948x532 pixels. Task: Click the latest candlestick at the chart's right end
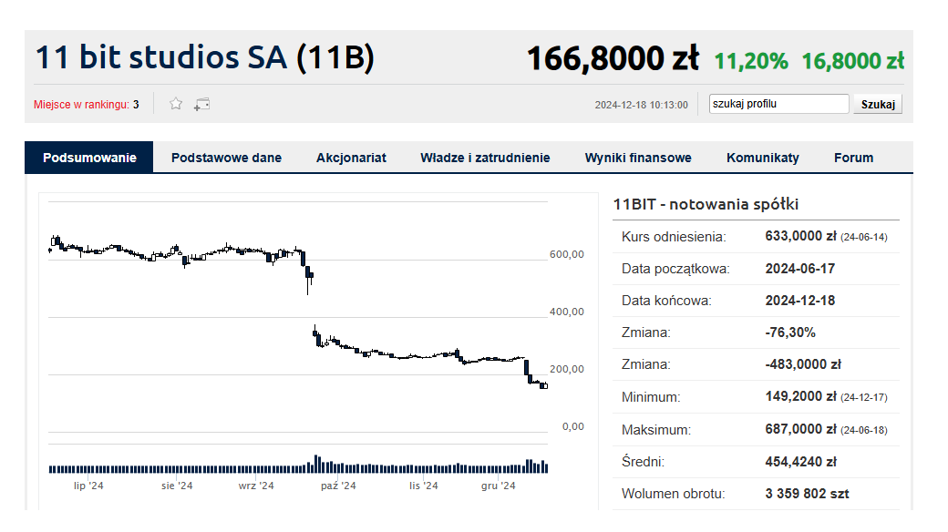pos(544,385)
